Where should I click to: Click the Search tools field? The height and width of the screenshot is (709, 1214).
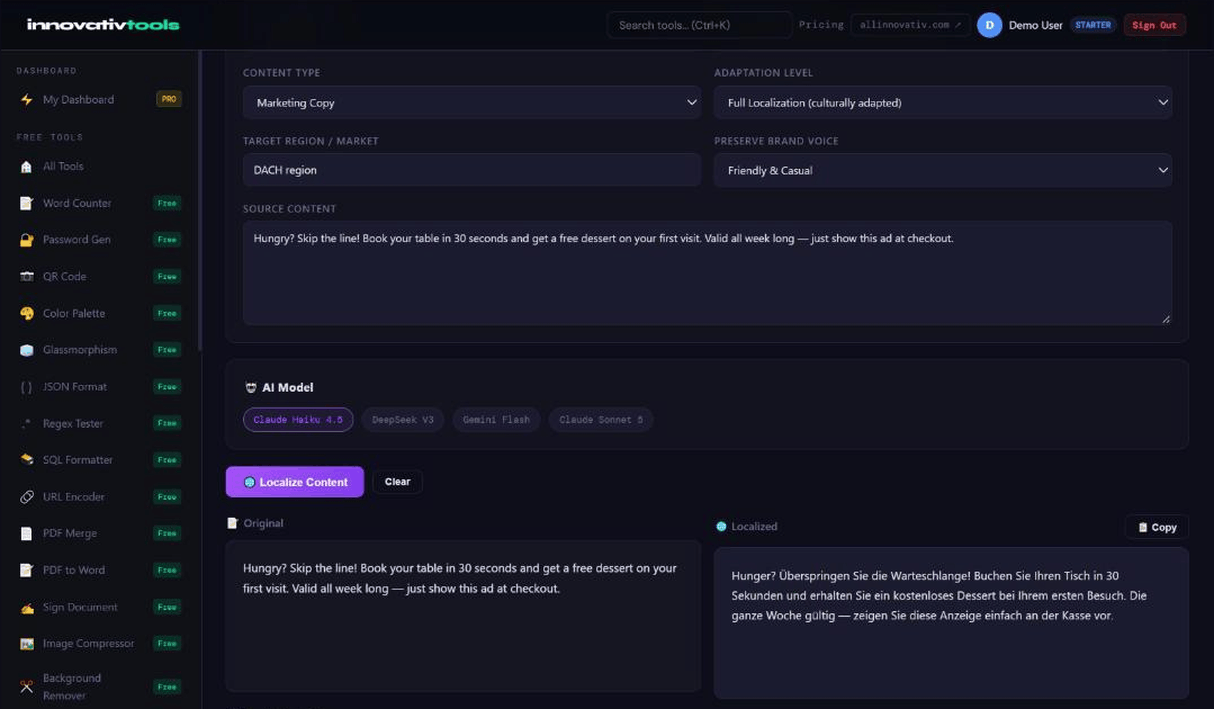coord(700,25)
